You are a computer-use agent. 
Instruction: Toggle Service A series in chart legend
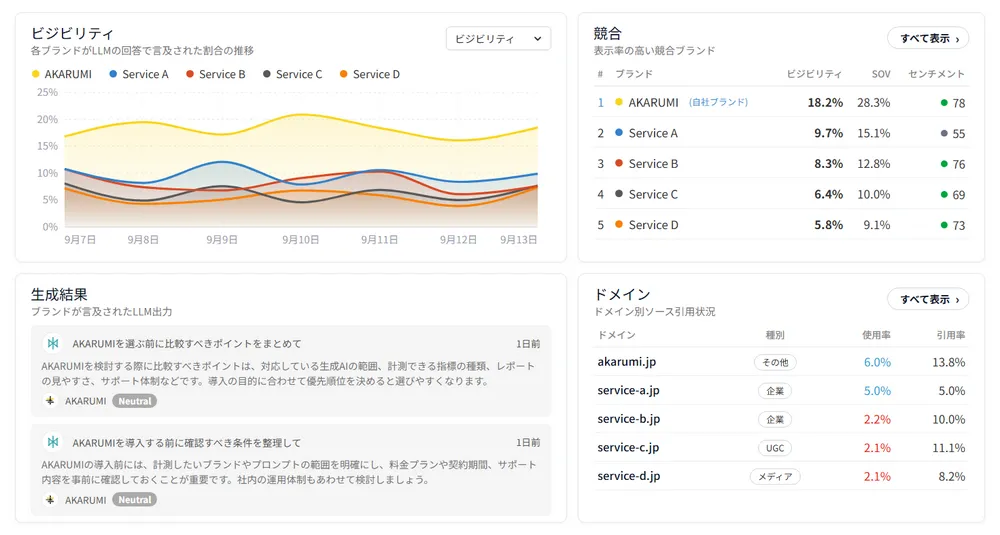click(x=139, y=74)
